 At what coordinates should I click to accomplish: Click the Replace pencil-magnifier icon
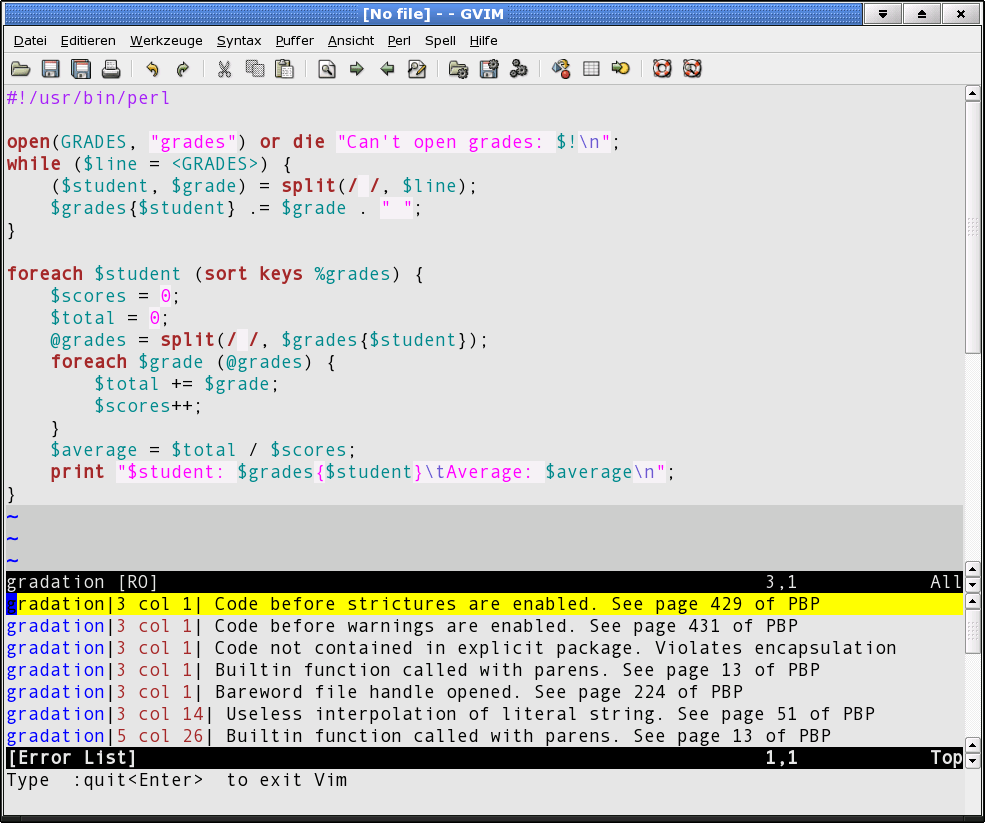coord(417,69)
